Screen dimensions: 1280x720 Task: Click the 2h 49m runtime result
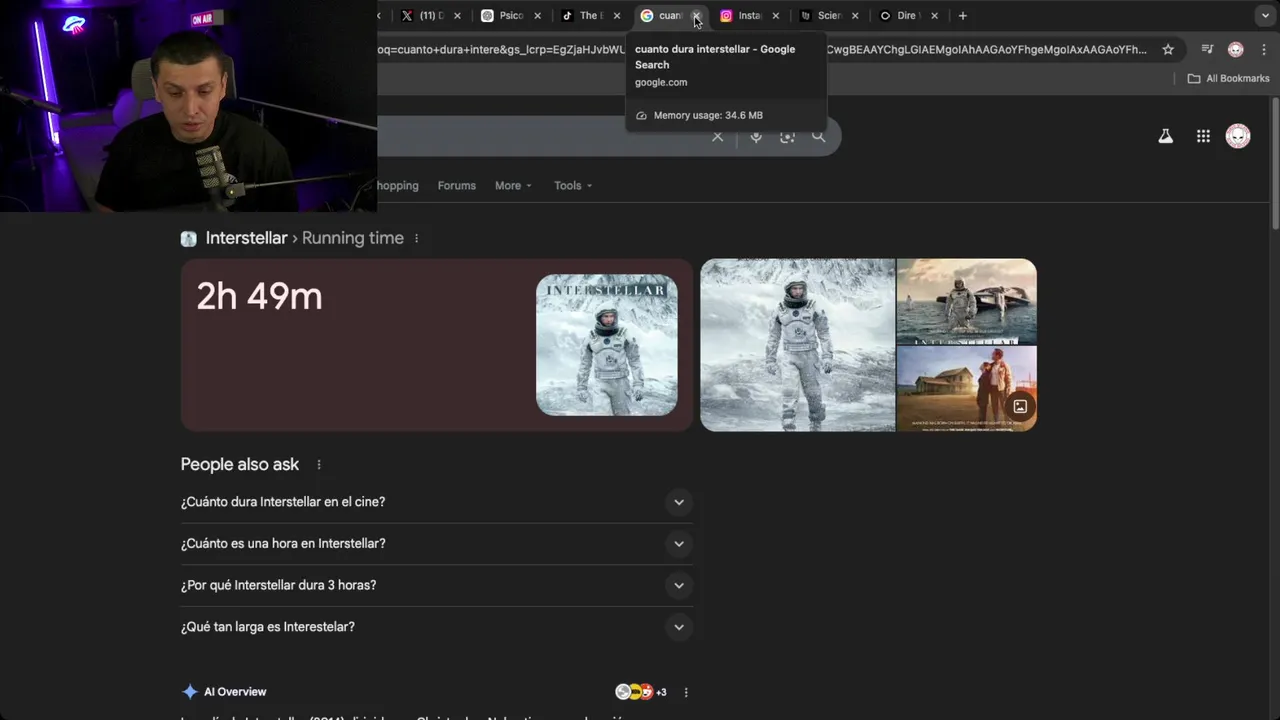(x=259, y=297)
